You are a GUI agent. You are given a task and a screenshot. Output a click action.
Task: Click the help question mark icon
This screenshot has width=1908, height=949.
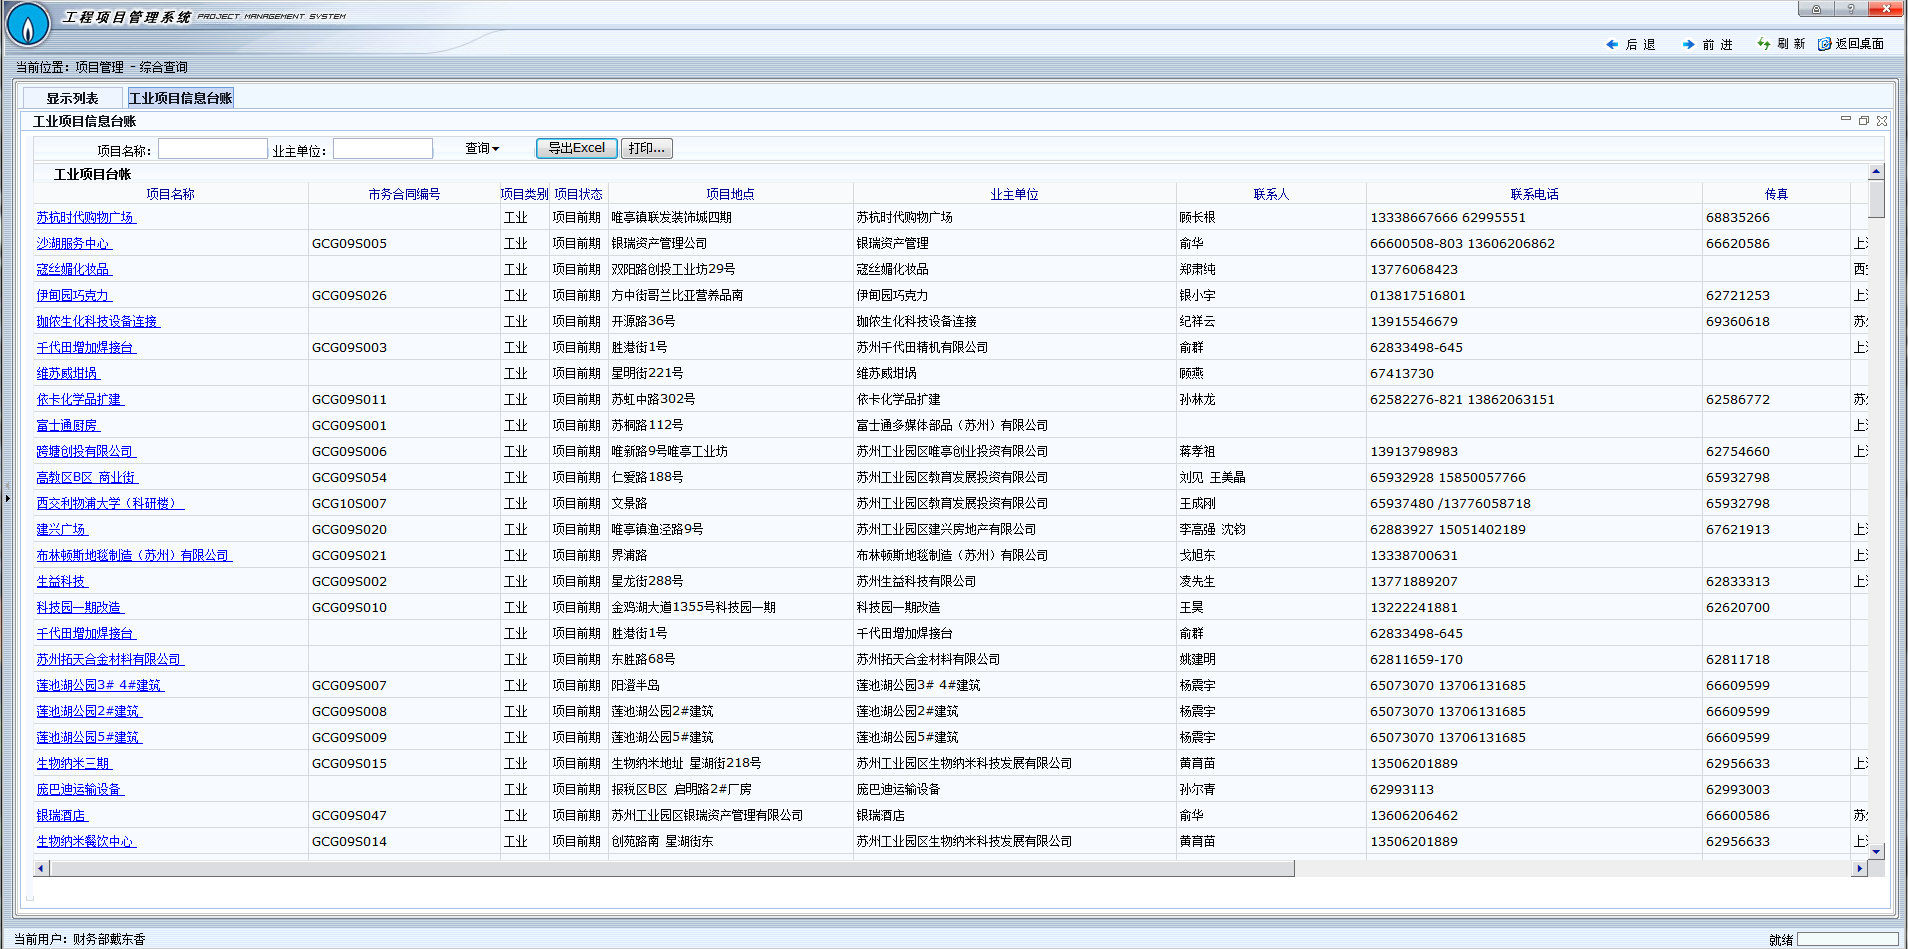[1851, 9]
